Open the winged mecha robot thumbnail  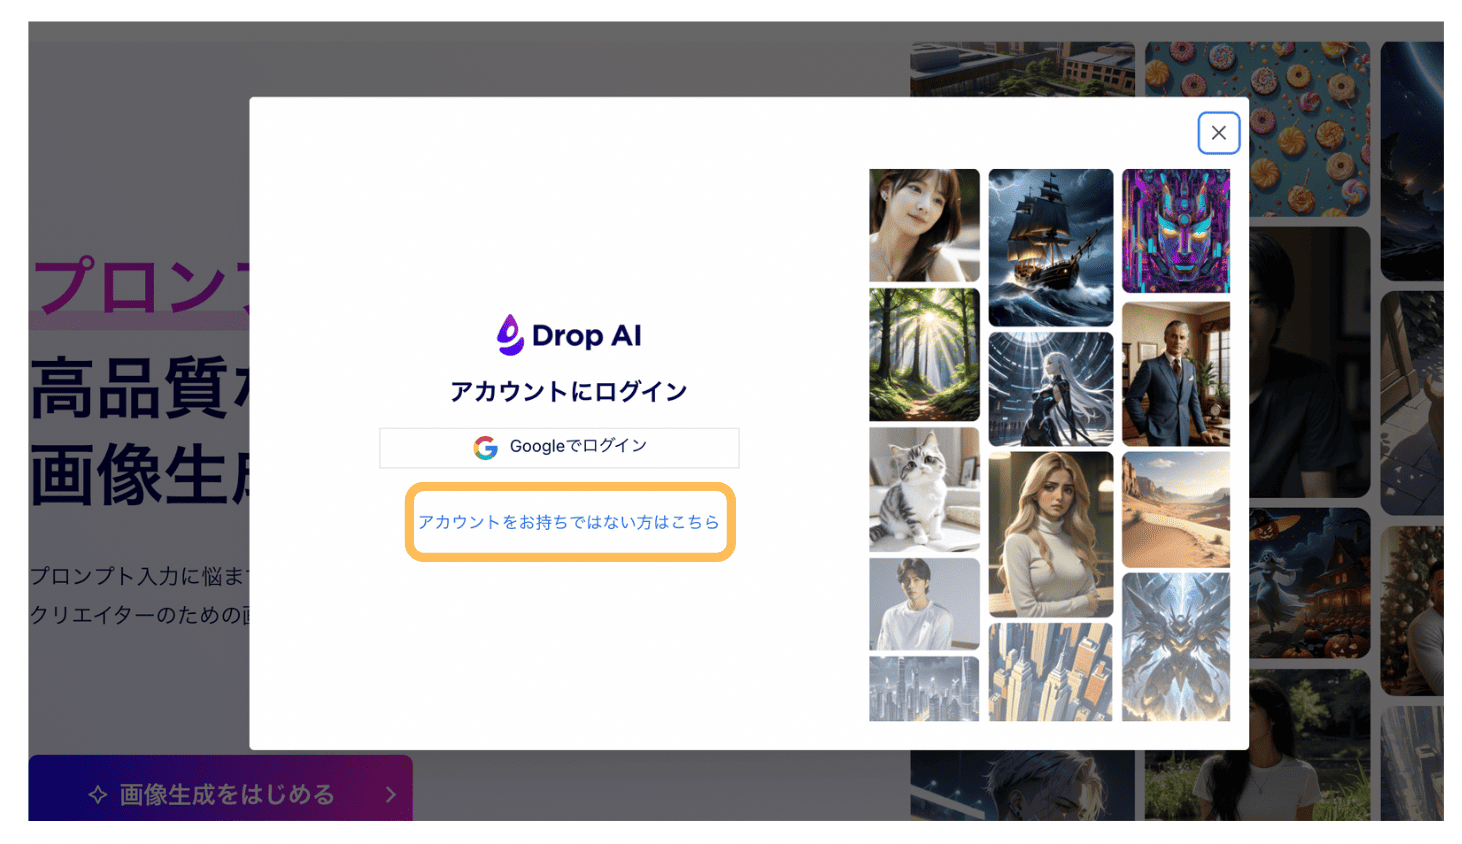[x=1175, y=647]
